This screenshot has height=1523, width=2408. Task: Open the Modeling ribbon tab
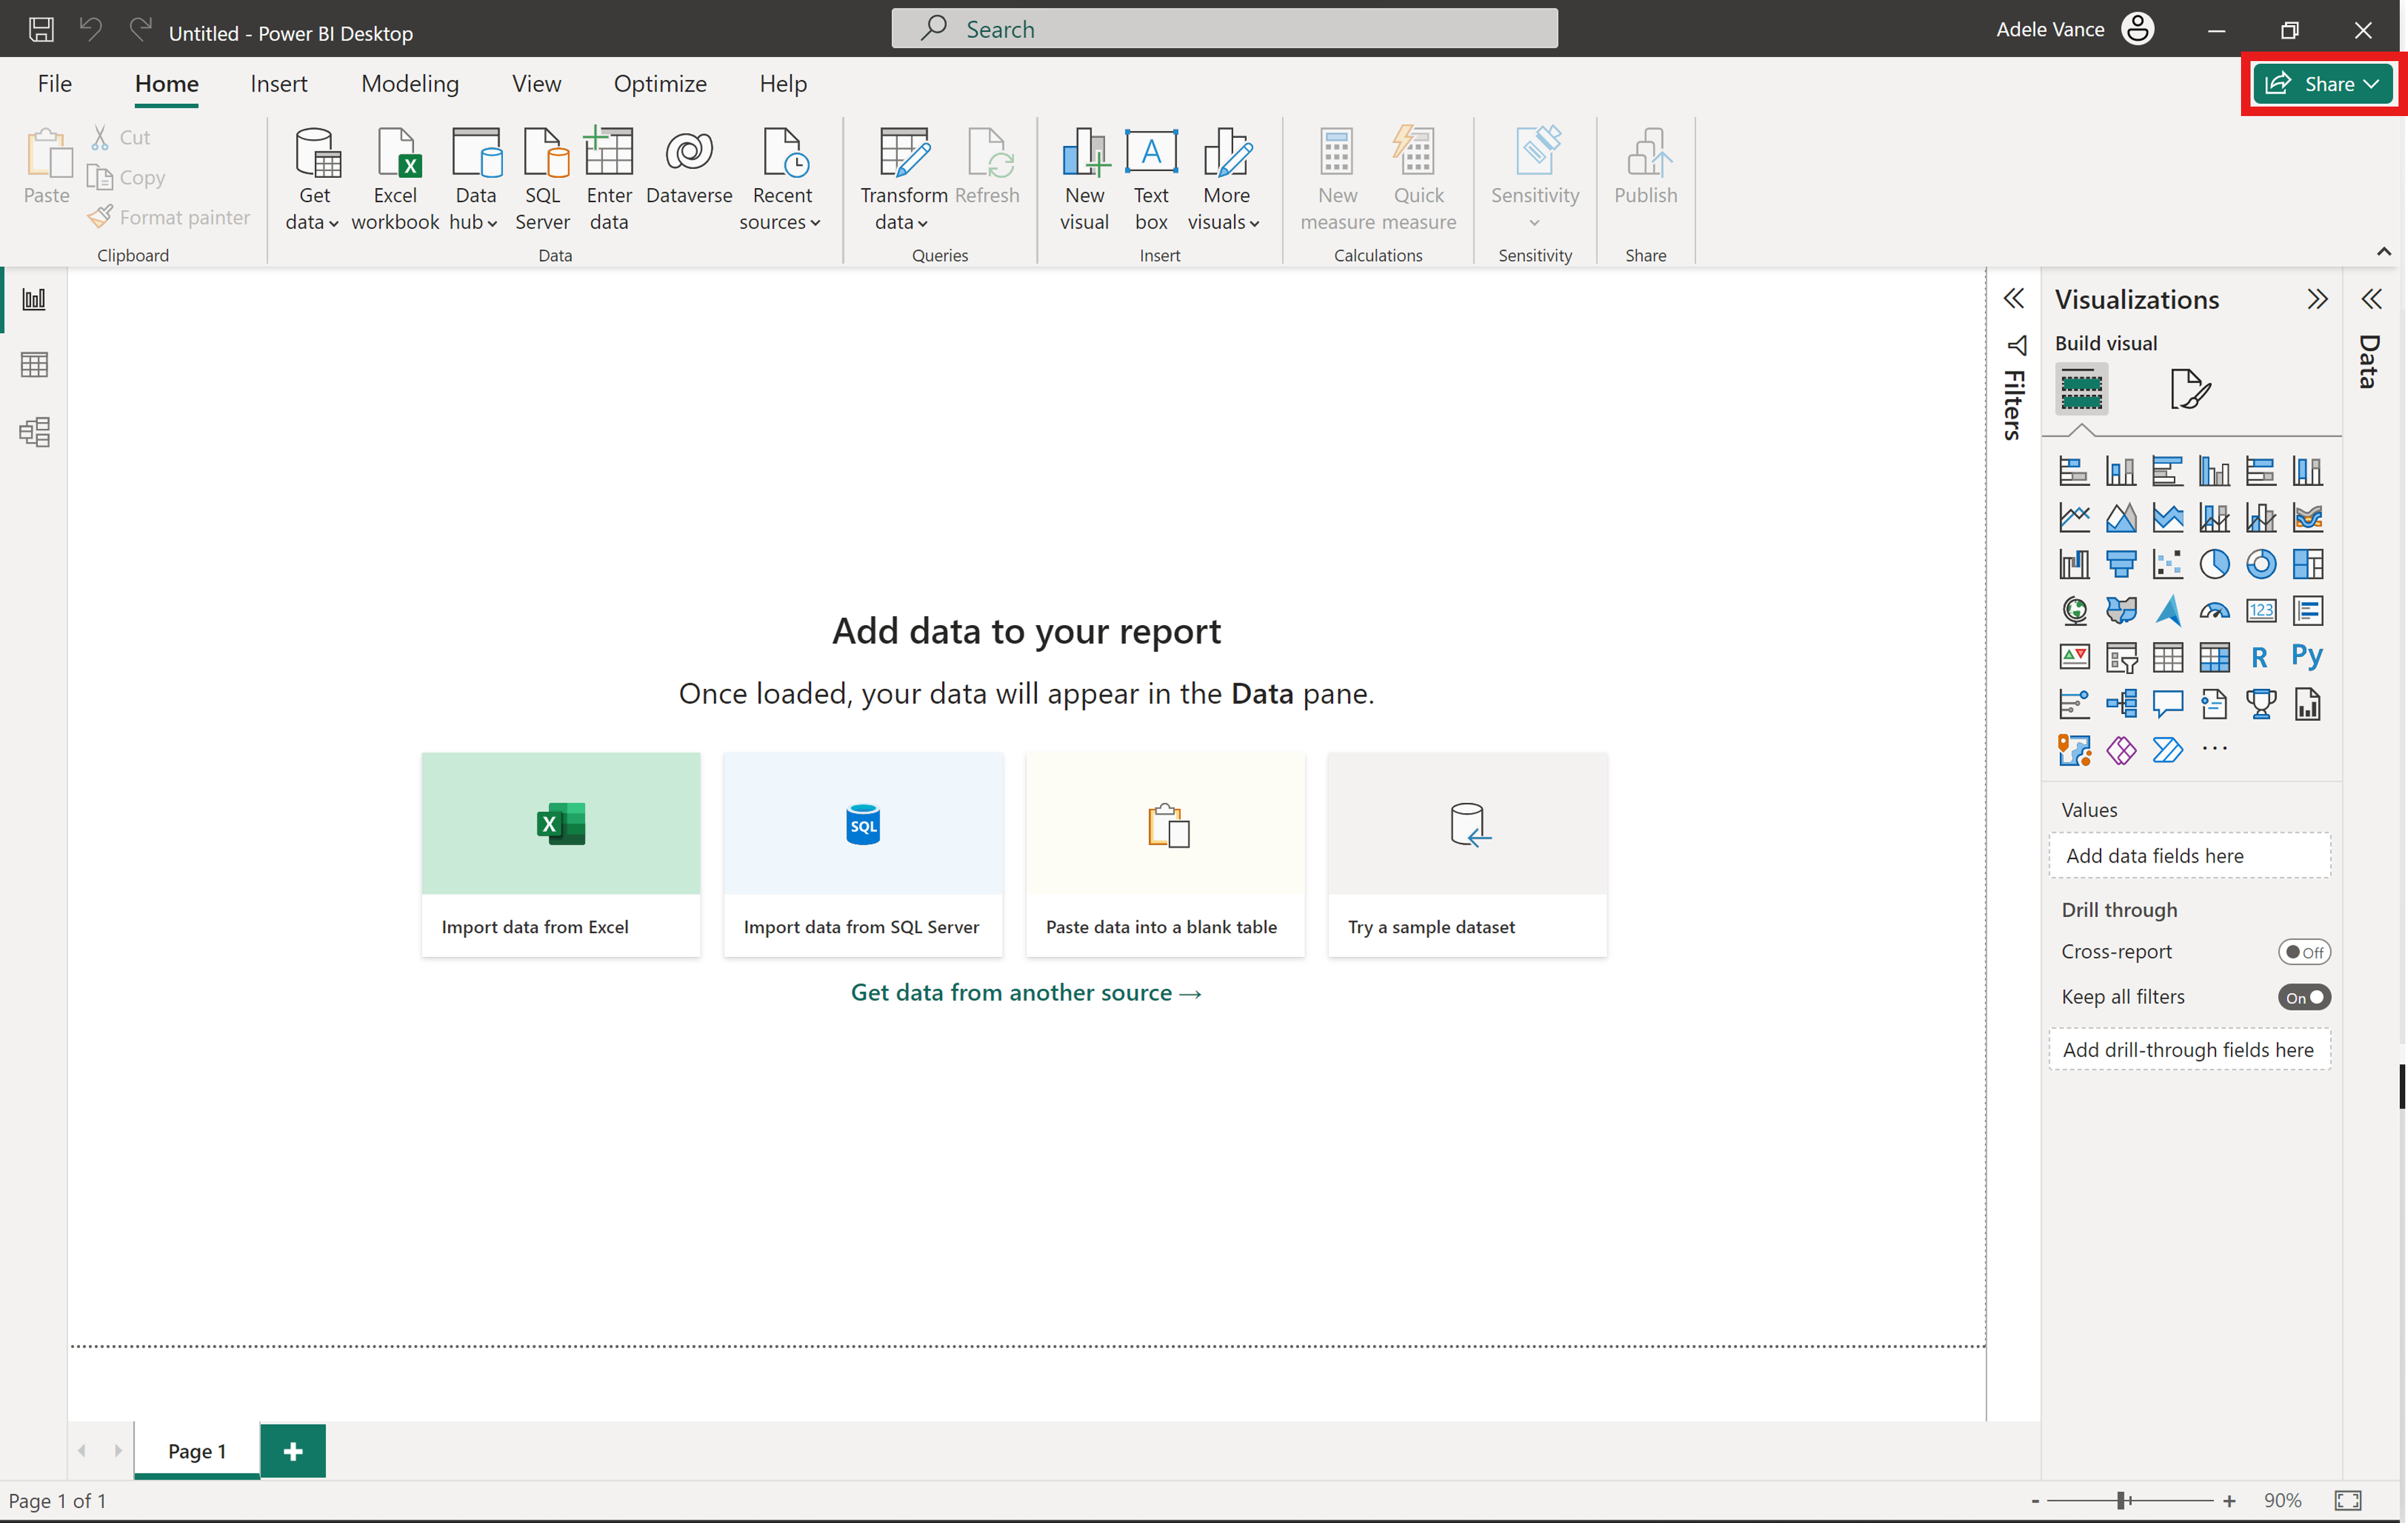(x=410, y=84)
